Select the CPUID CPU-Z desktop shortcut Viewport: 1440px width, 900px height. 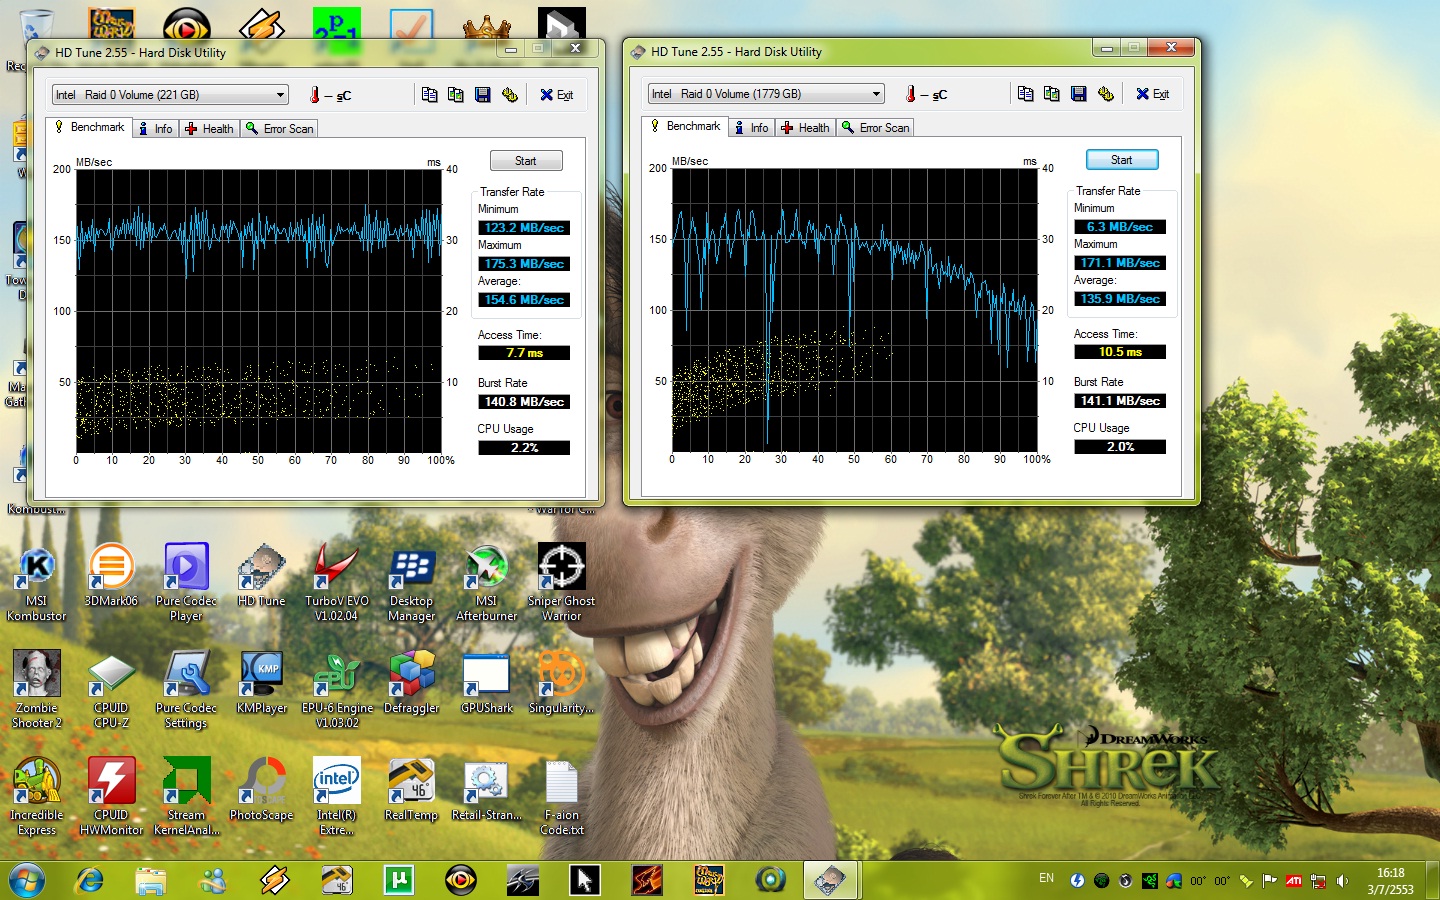(111, 690)
